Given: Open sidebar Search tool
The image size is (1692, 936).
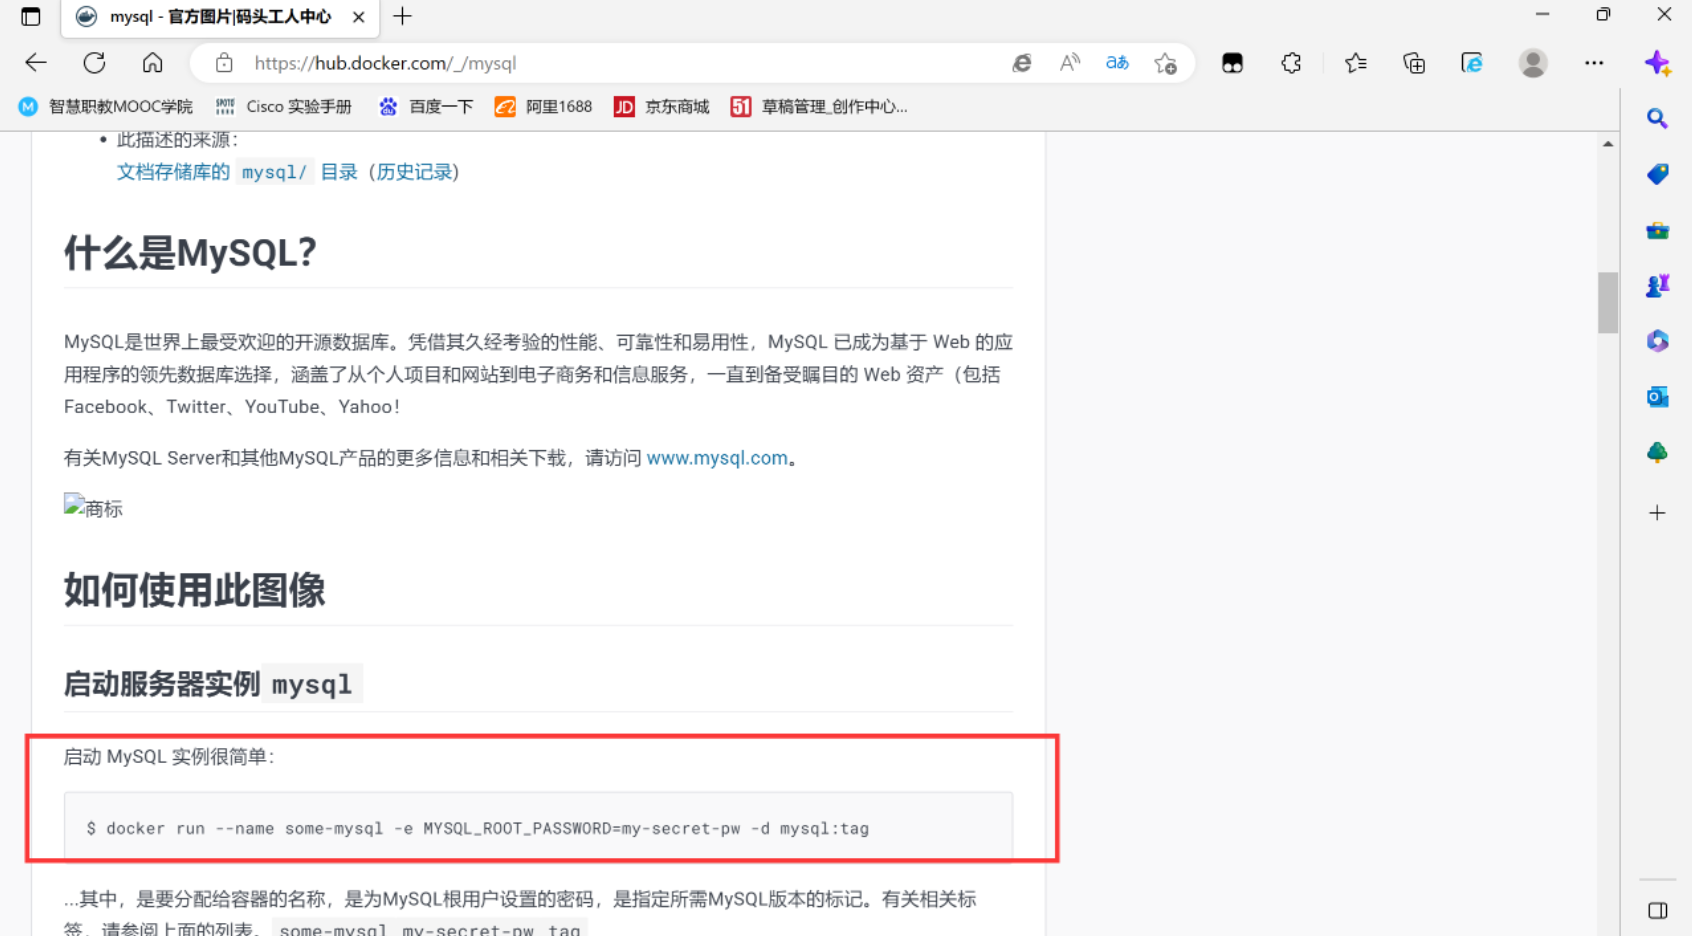Looking at the screenshot, I should [x=1657, y=119].
